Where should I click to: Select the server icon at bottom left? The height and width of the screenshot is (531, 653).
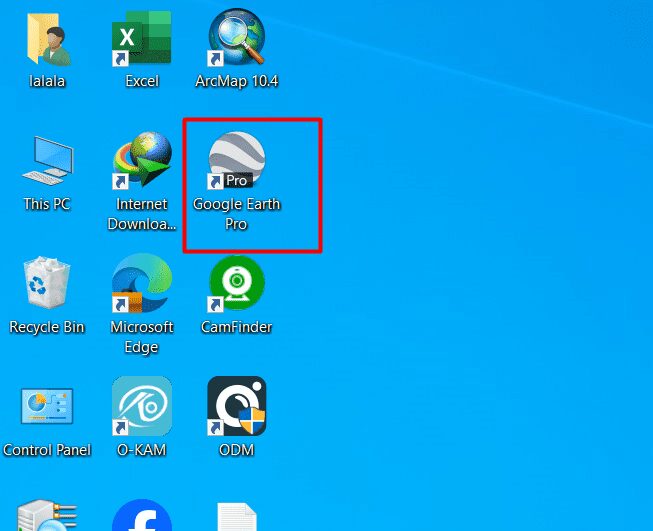(47, 516)
